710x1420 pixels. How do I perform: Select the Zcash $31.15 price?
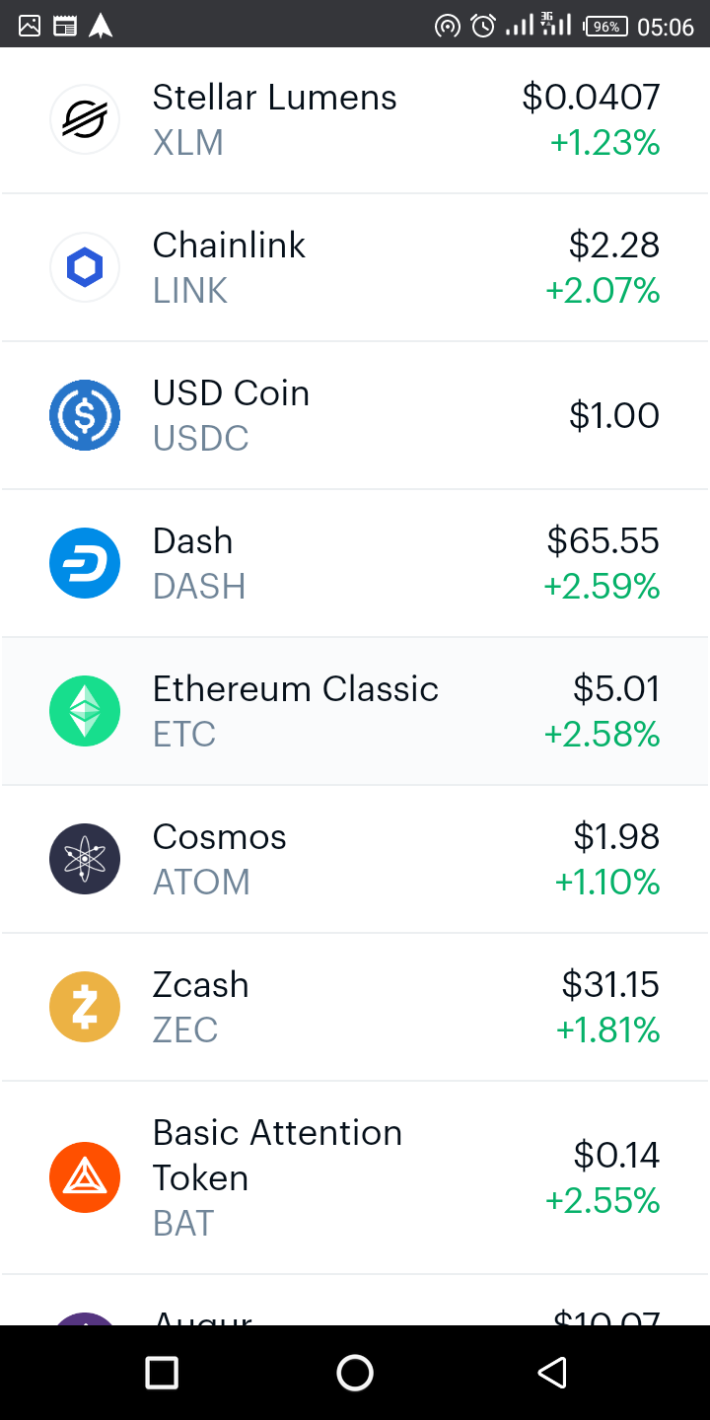pyautogui.click(x=610, y=985)
